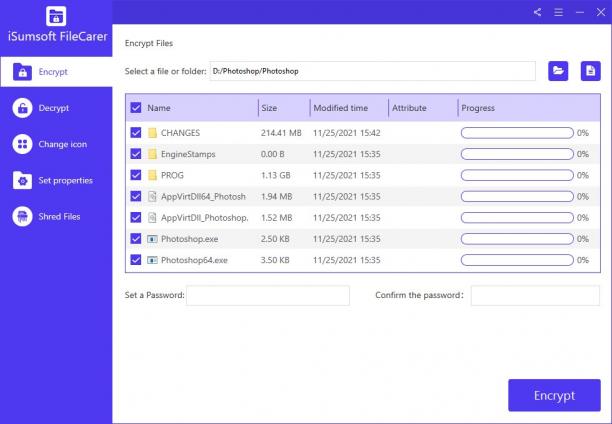Screen dimensions: 612x424
Task: Uncheck the AppVirtDll64_Photosh checkbox
Action: coord(136,196)
